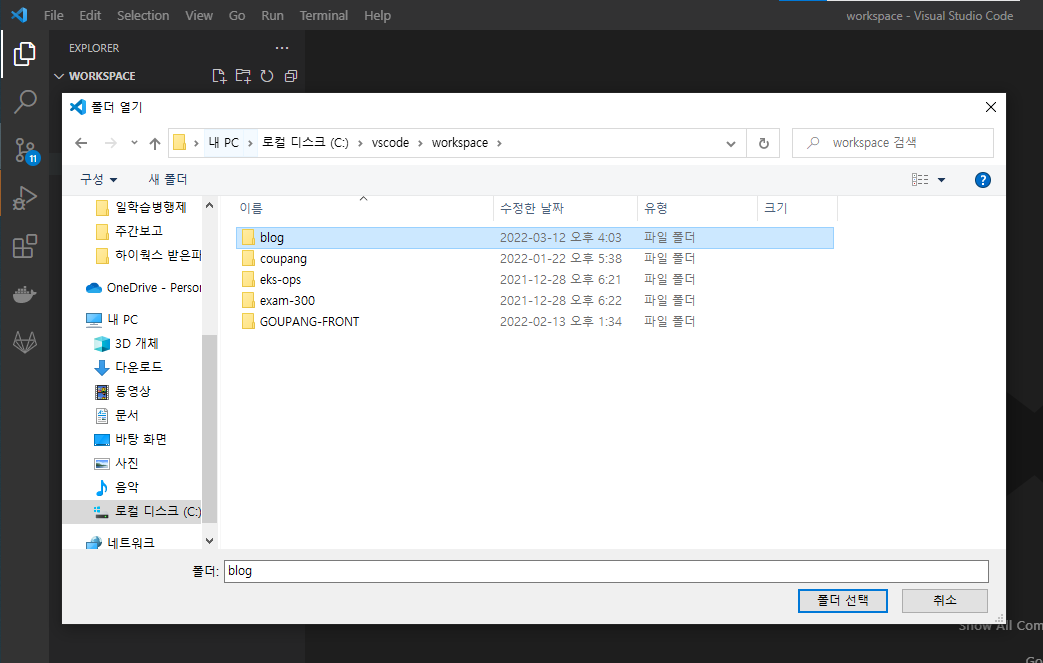Screen dimensions: 1043x663
Task: Open view options dropdown arrow
Action: click(941, 180)
